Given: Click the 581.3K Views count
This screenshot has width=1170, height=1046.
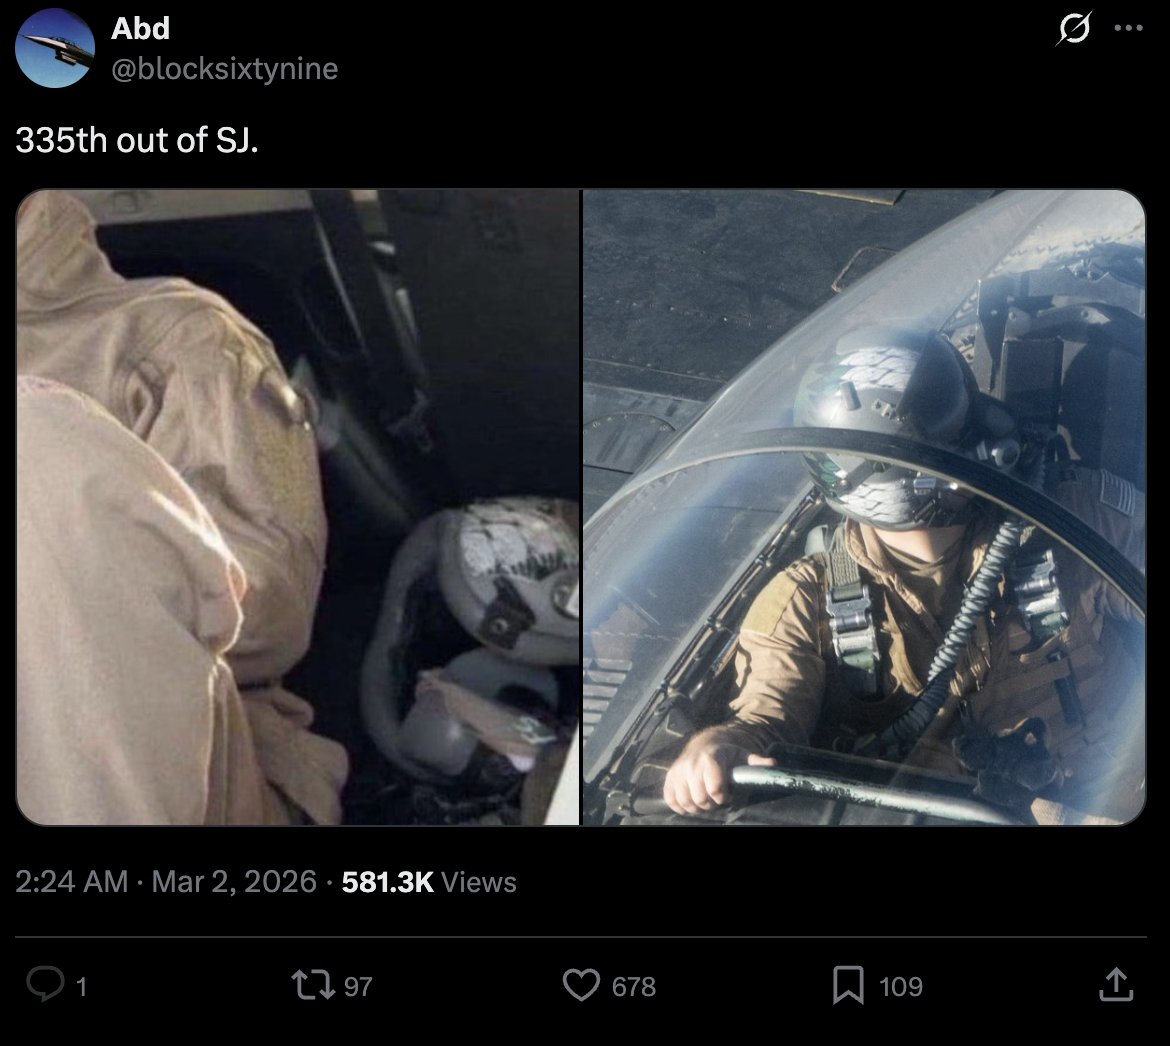Looking at the screenshot, I should coord(429,882).
